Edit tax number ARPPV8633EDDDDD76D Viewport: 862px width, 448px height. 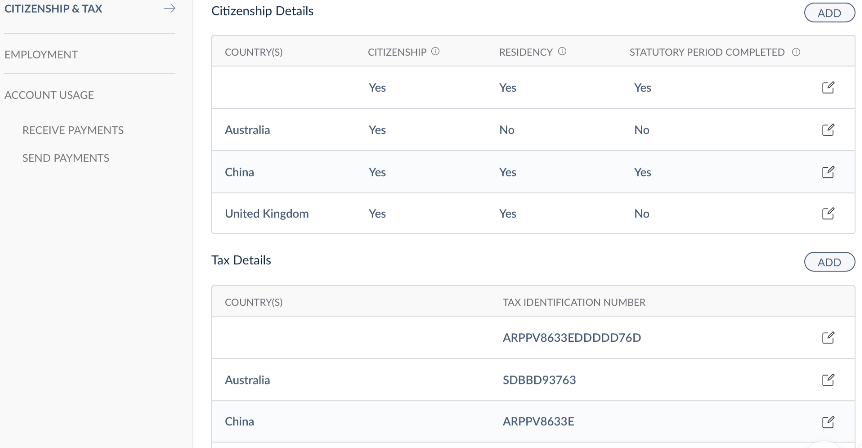(x=828, y=338)
